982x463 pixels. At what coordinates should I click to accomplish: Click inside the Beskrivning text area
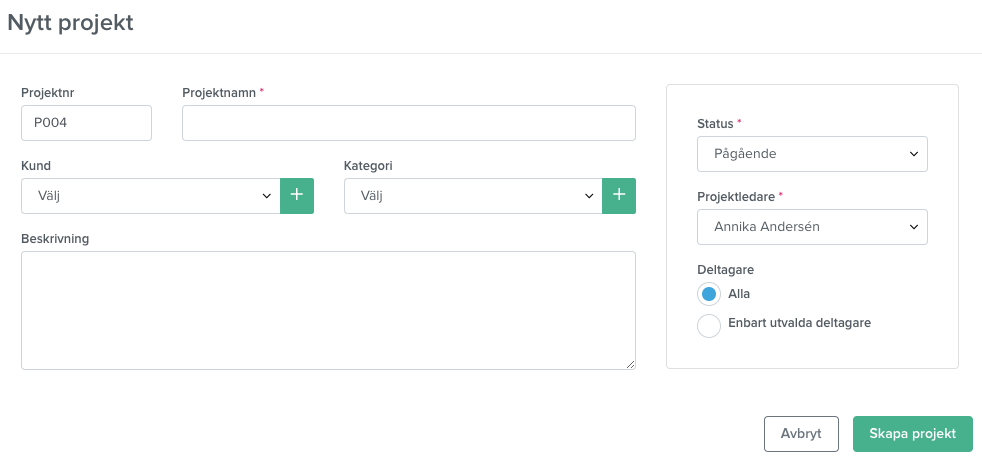tap(328, 310)
